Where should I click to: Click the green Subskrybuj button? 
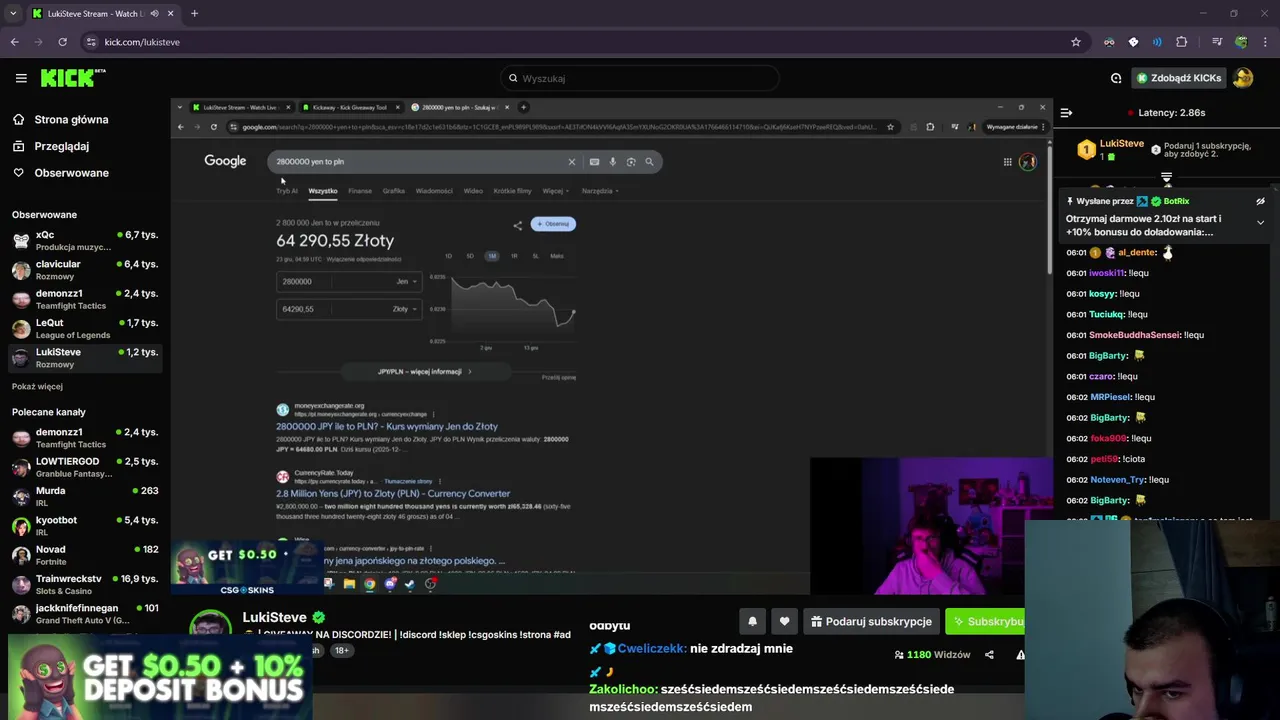coord(985,621)
